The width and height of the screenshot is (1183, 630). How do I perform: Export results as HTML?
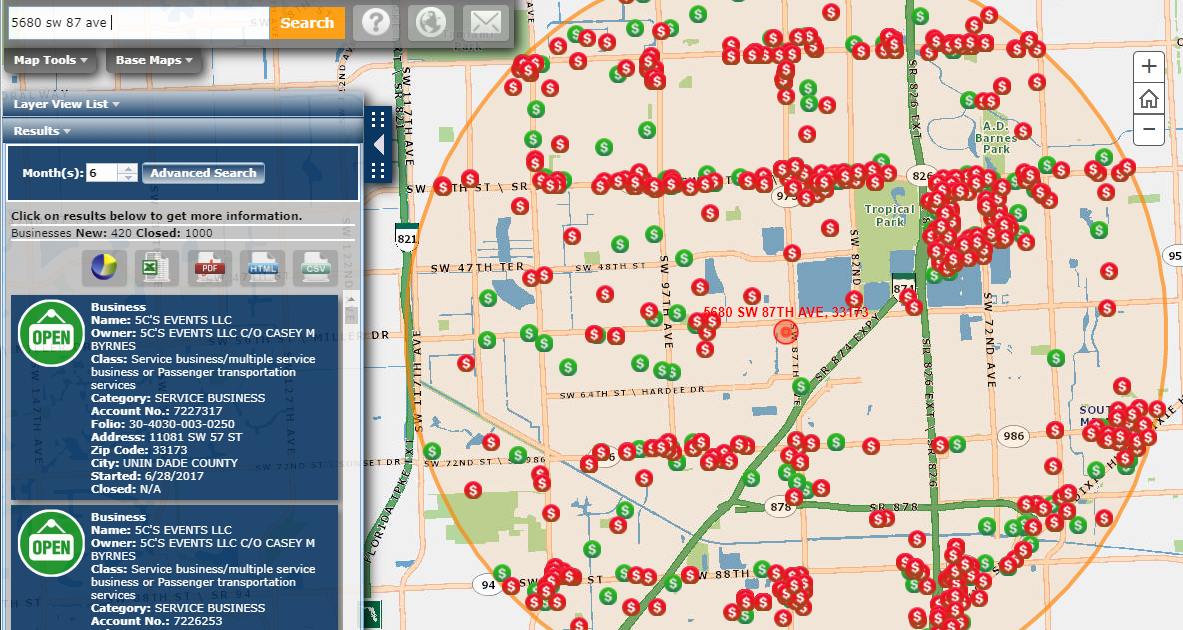[x=263, y=267]
